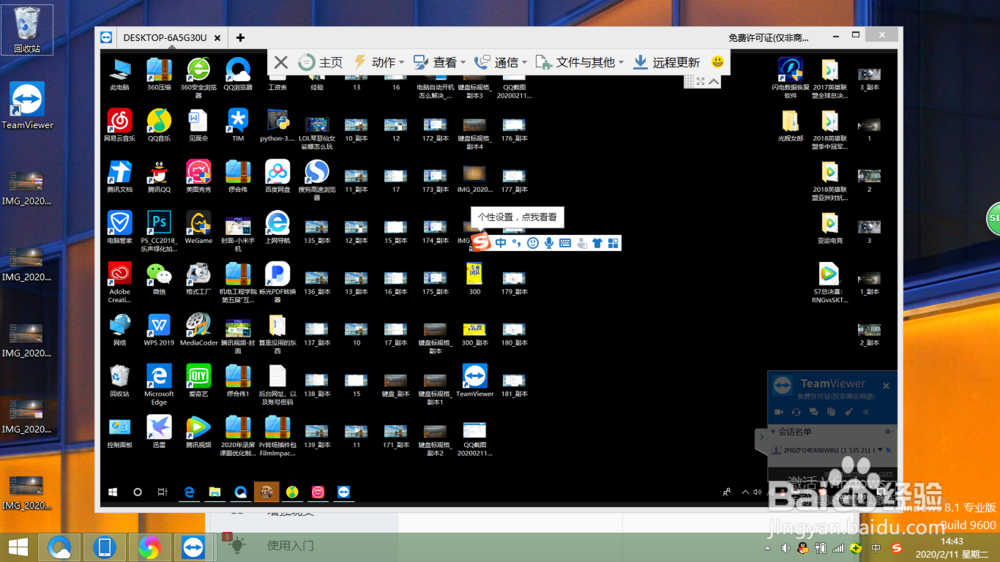Open 闪电数据恢复软件 icon
The image size is (1000, 562).
pos(790,77)
